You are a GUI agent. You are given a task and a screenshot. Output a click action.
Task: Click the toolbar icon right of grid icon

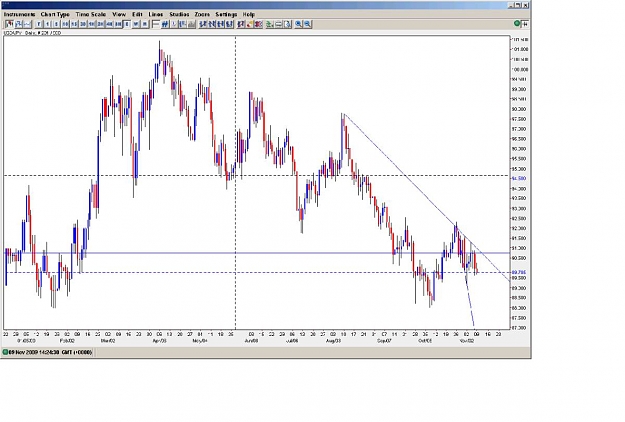point(173,24)
